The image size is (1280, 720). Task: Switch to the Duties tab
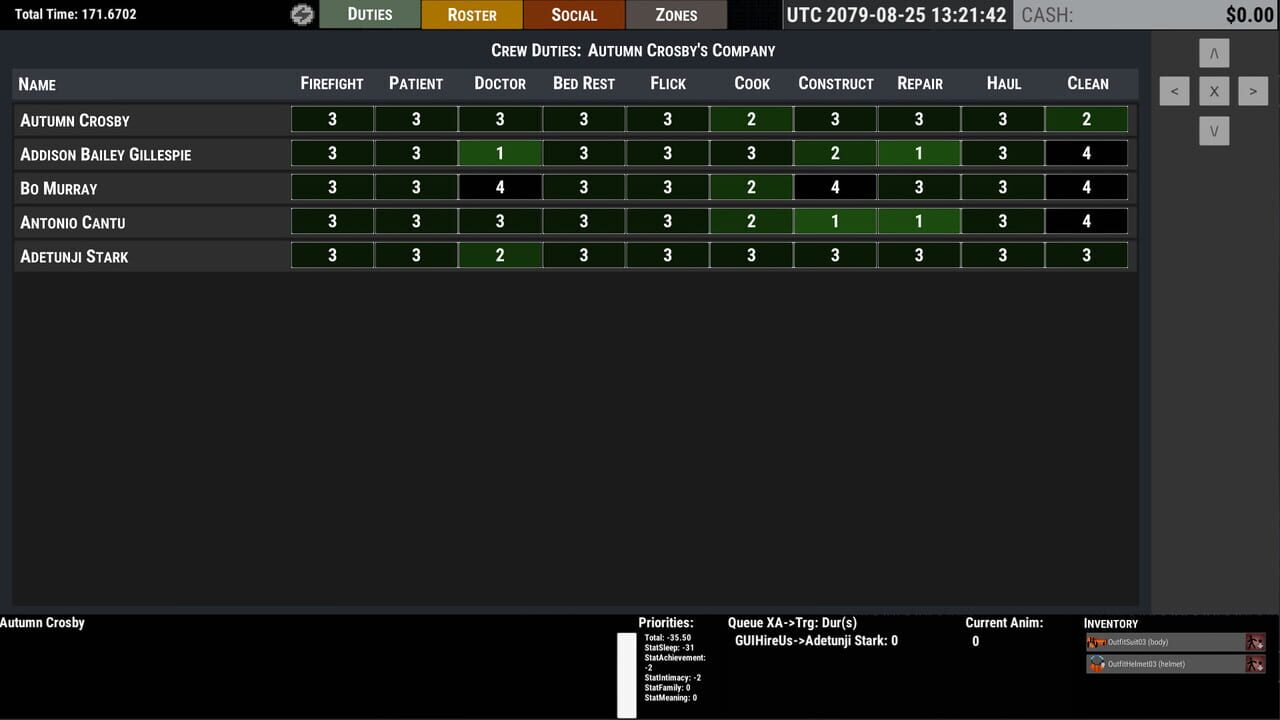[x=371, y=14]
